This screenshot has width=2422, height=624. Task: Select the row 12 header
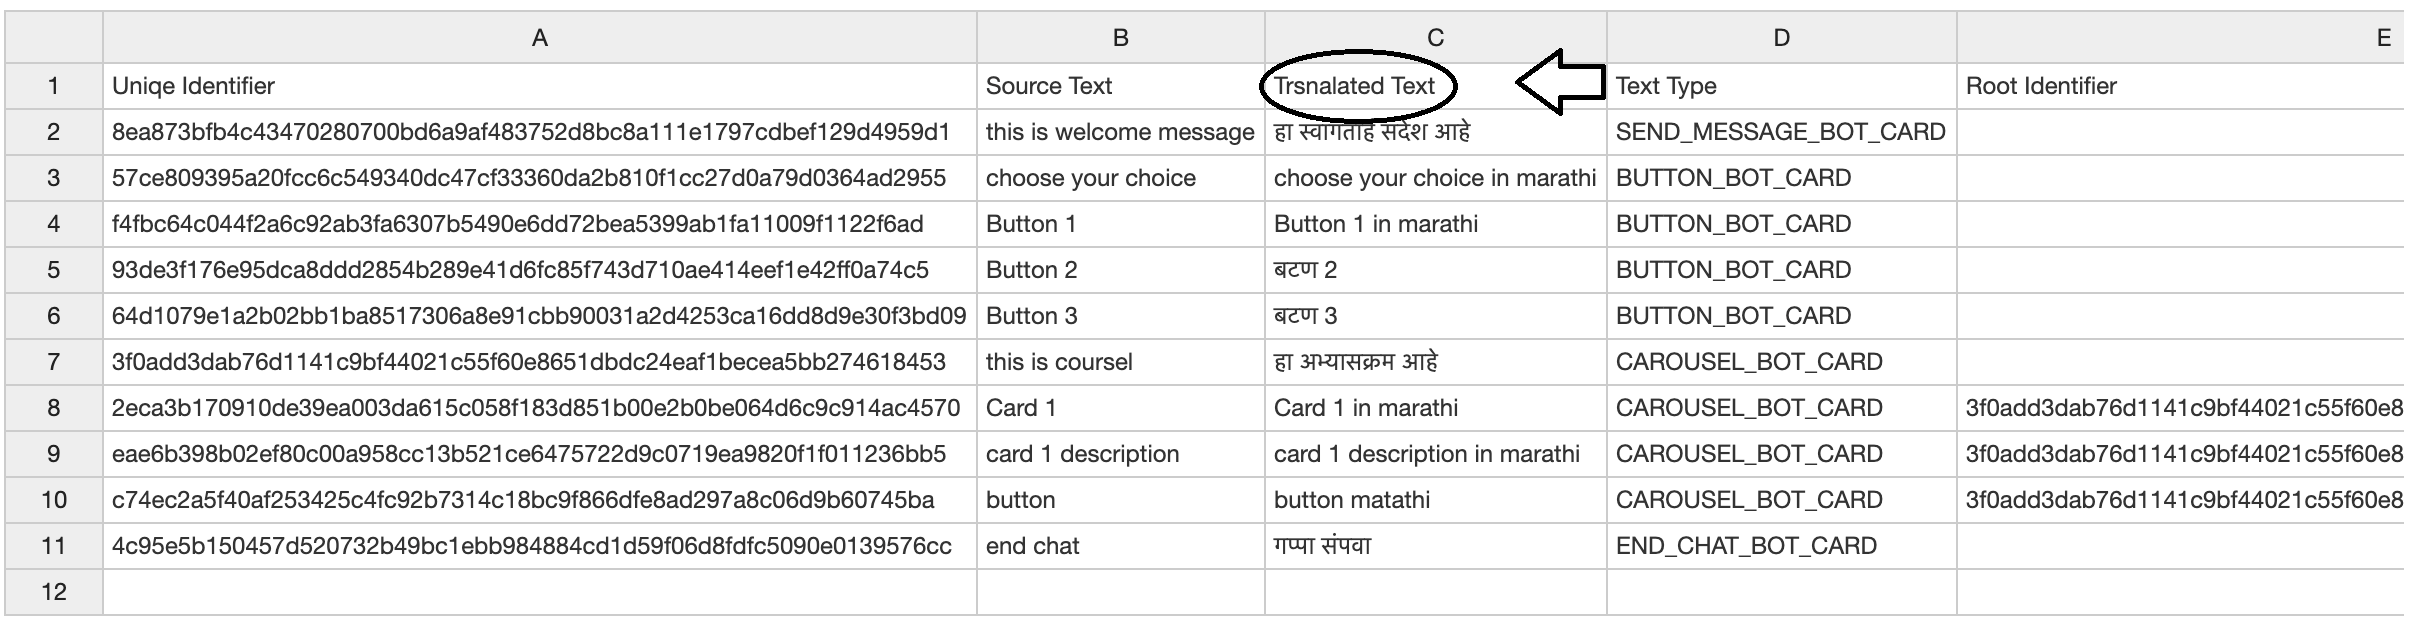[53, 592]
